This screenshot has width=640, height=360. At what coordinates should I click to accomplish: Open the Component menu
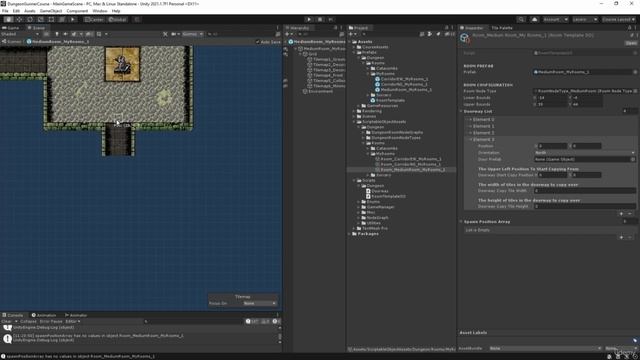click(77, 11)
